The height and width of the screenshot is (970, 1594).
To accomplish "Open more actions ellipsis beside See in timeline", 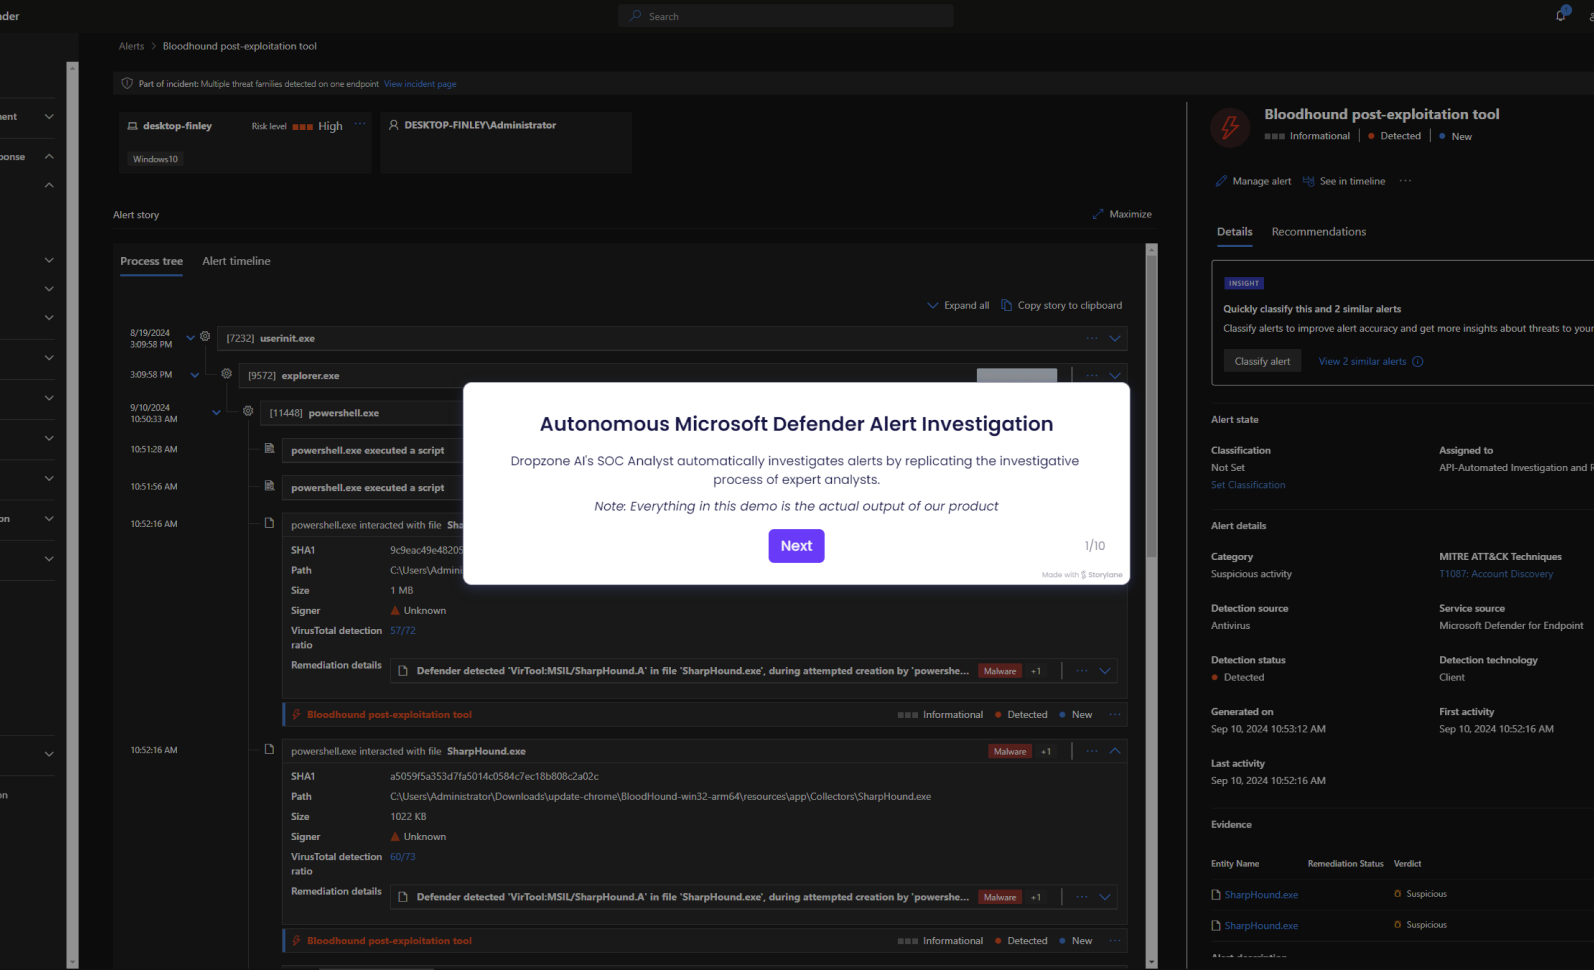I will click(x=1405, y=181).
